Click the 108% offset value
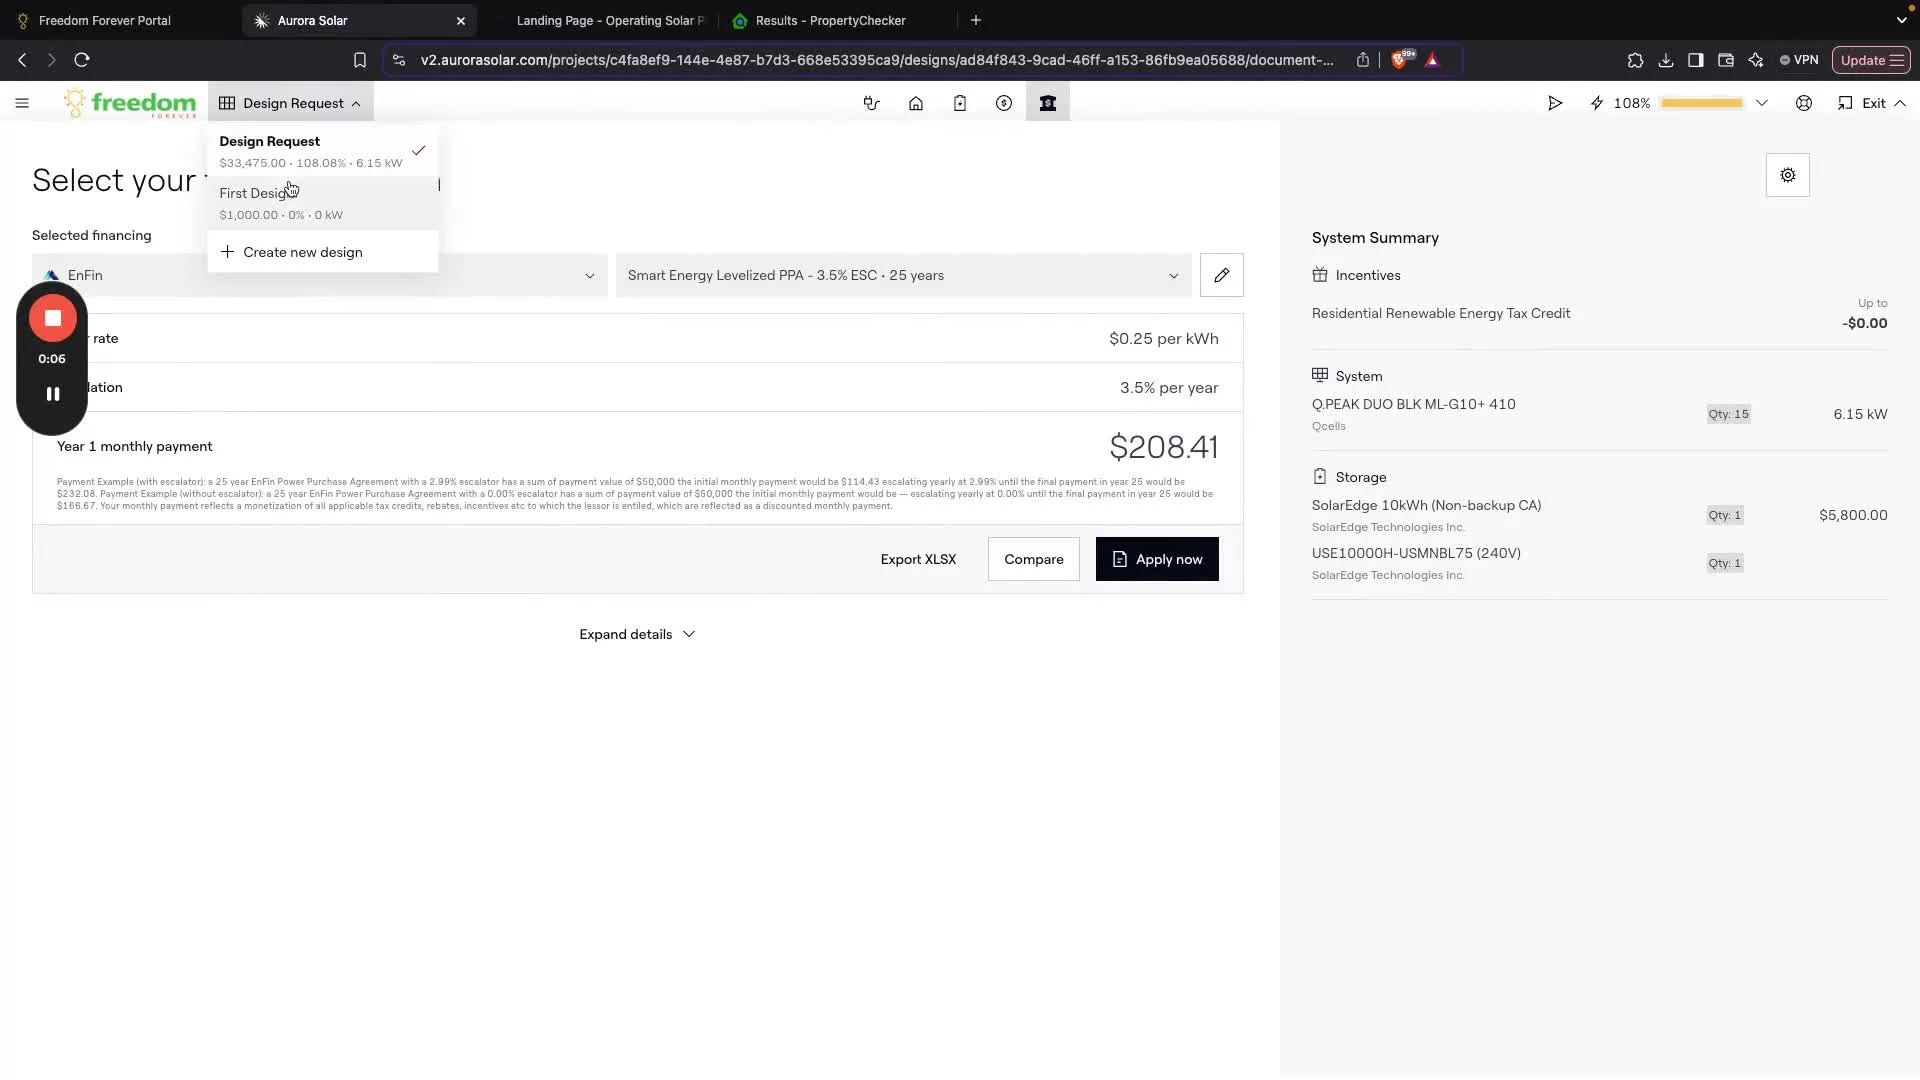This screenshot has height=1080, width=1920. [1632, 103]
